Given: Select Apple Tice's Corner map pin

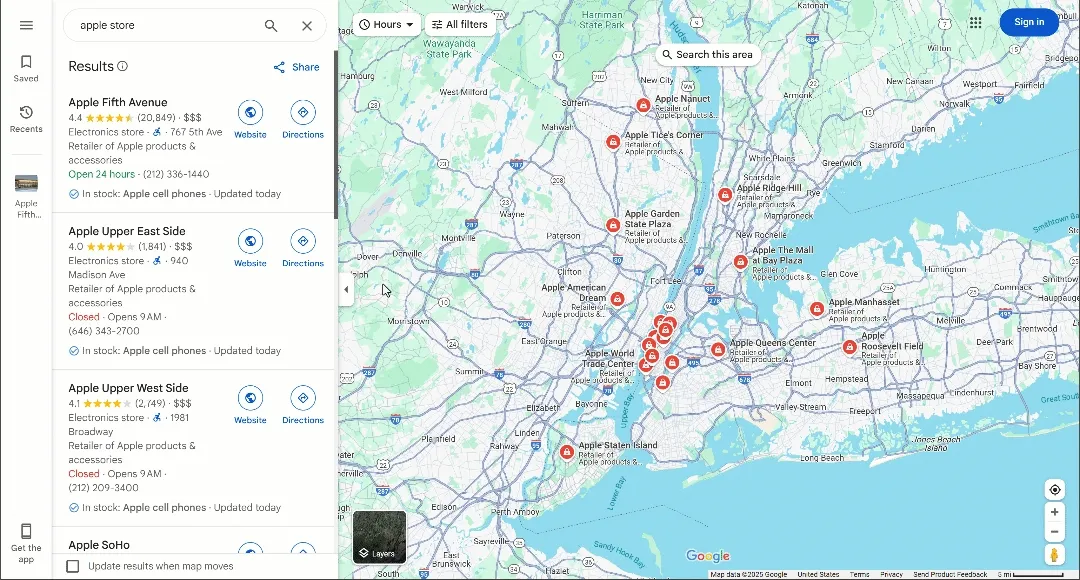Looking at the screenshot, I should 613,142.
